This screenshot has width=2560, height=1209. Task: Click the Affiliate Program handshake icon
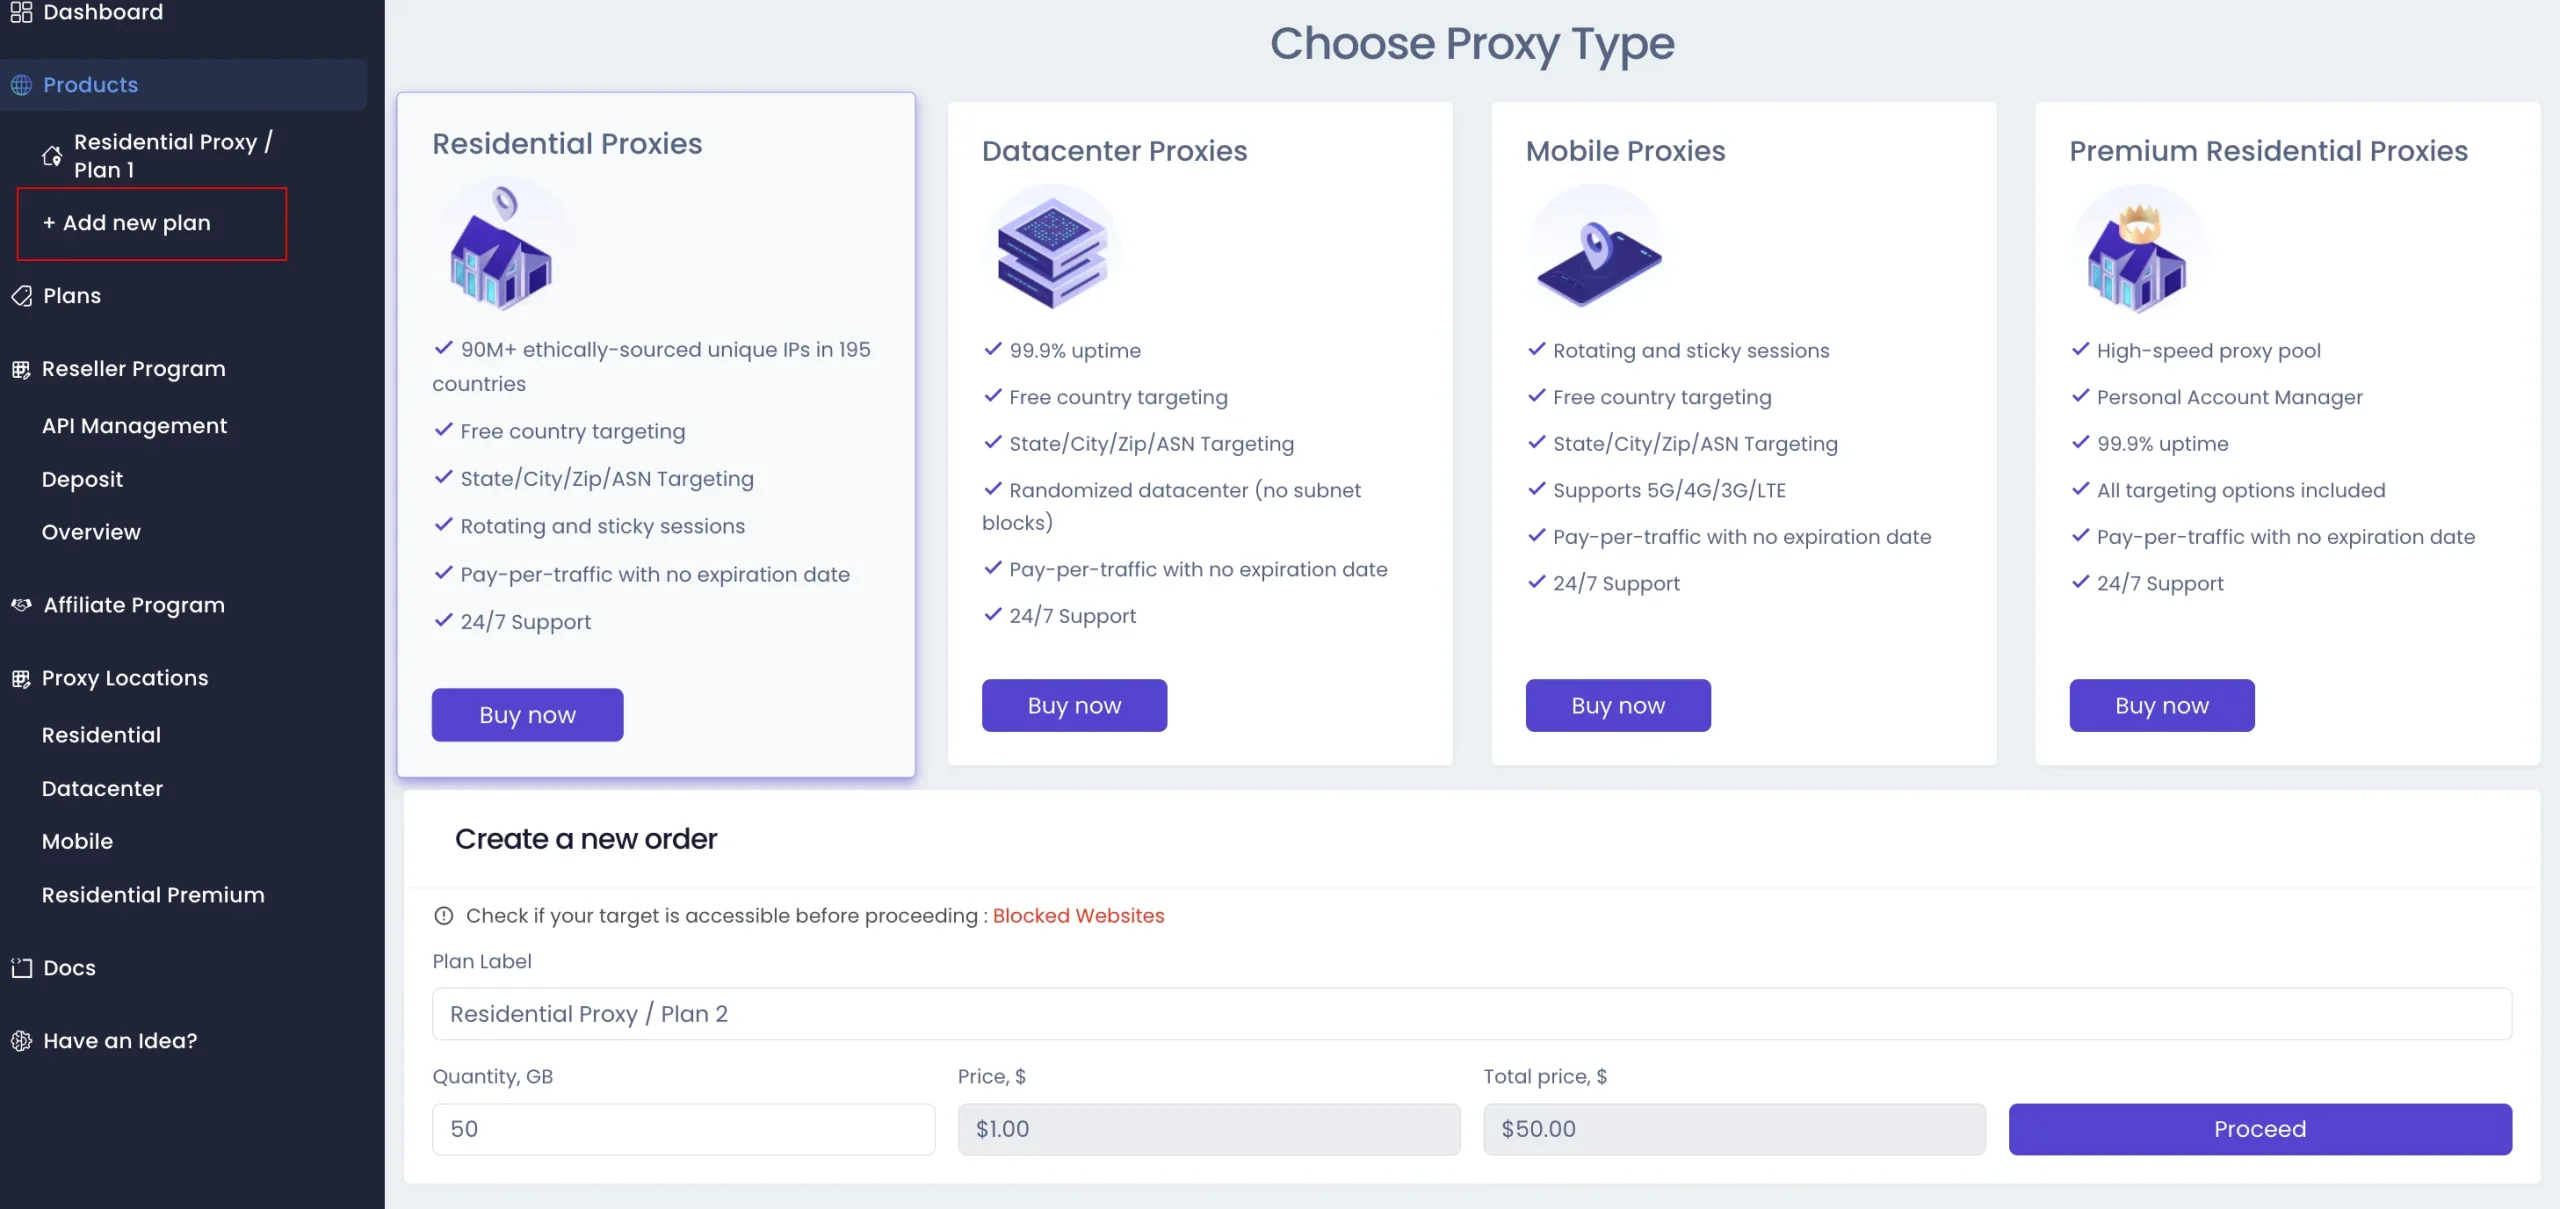(21, 605)
